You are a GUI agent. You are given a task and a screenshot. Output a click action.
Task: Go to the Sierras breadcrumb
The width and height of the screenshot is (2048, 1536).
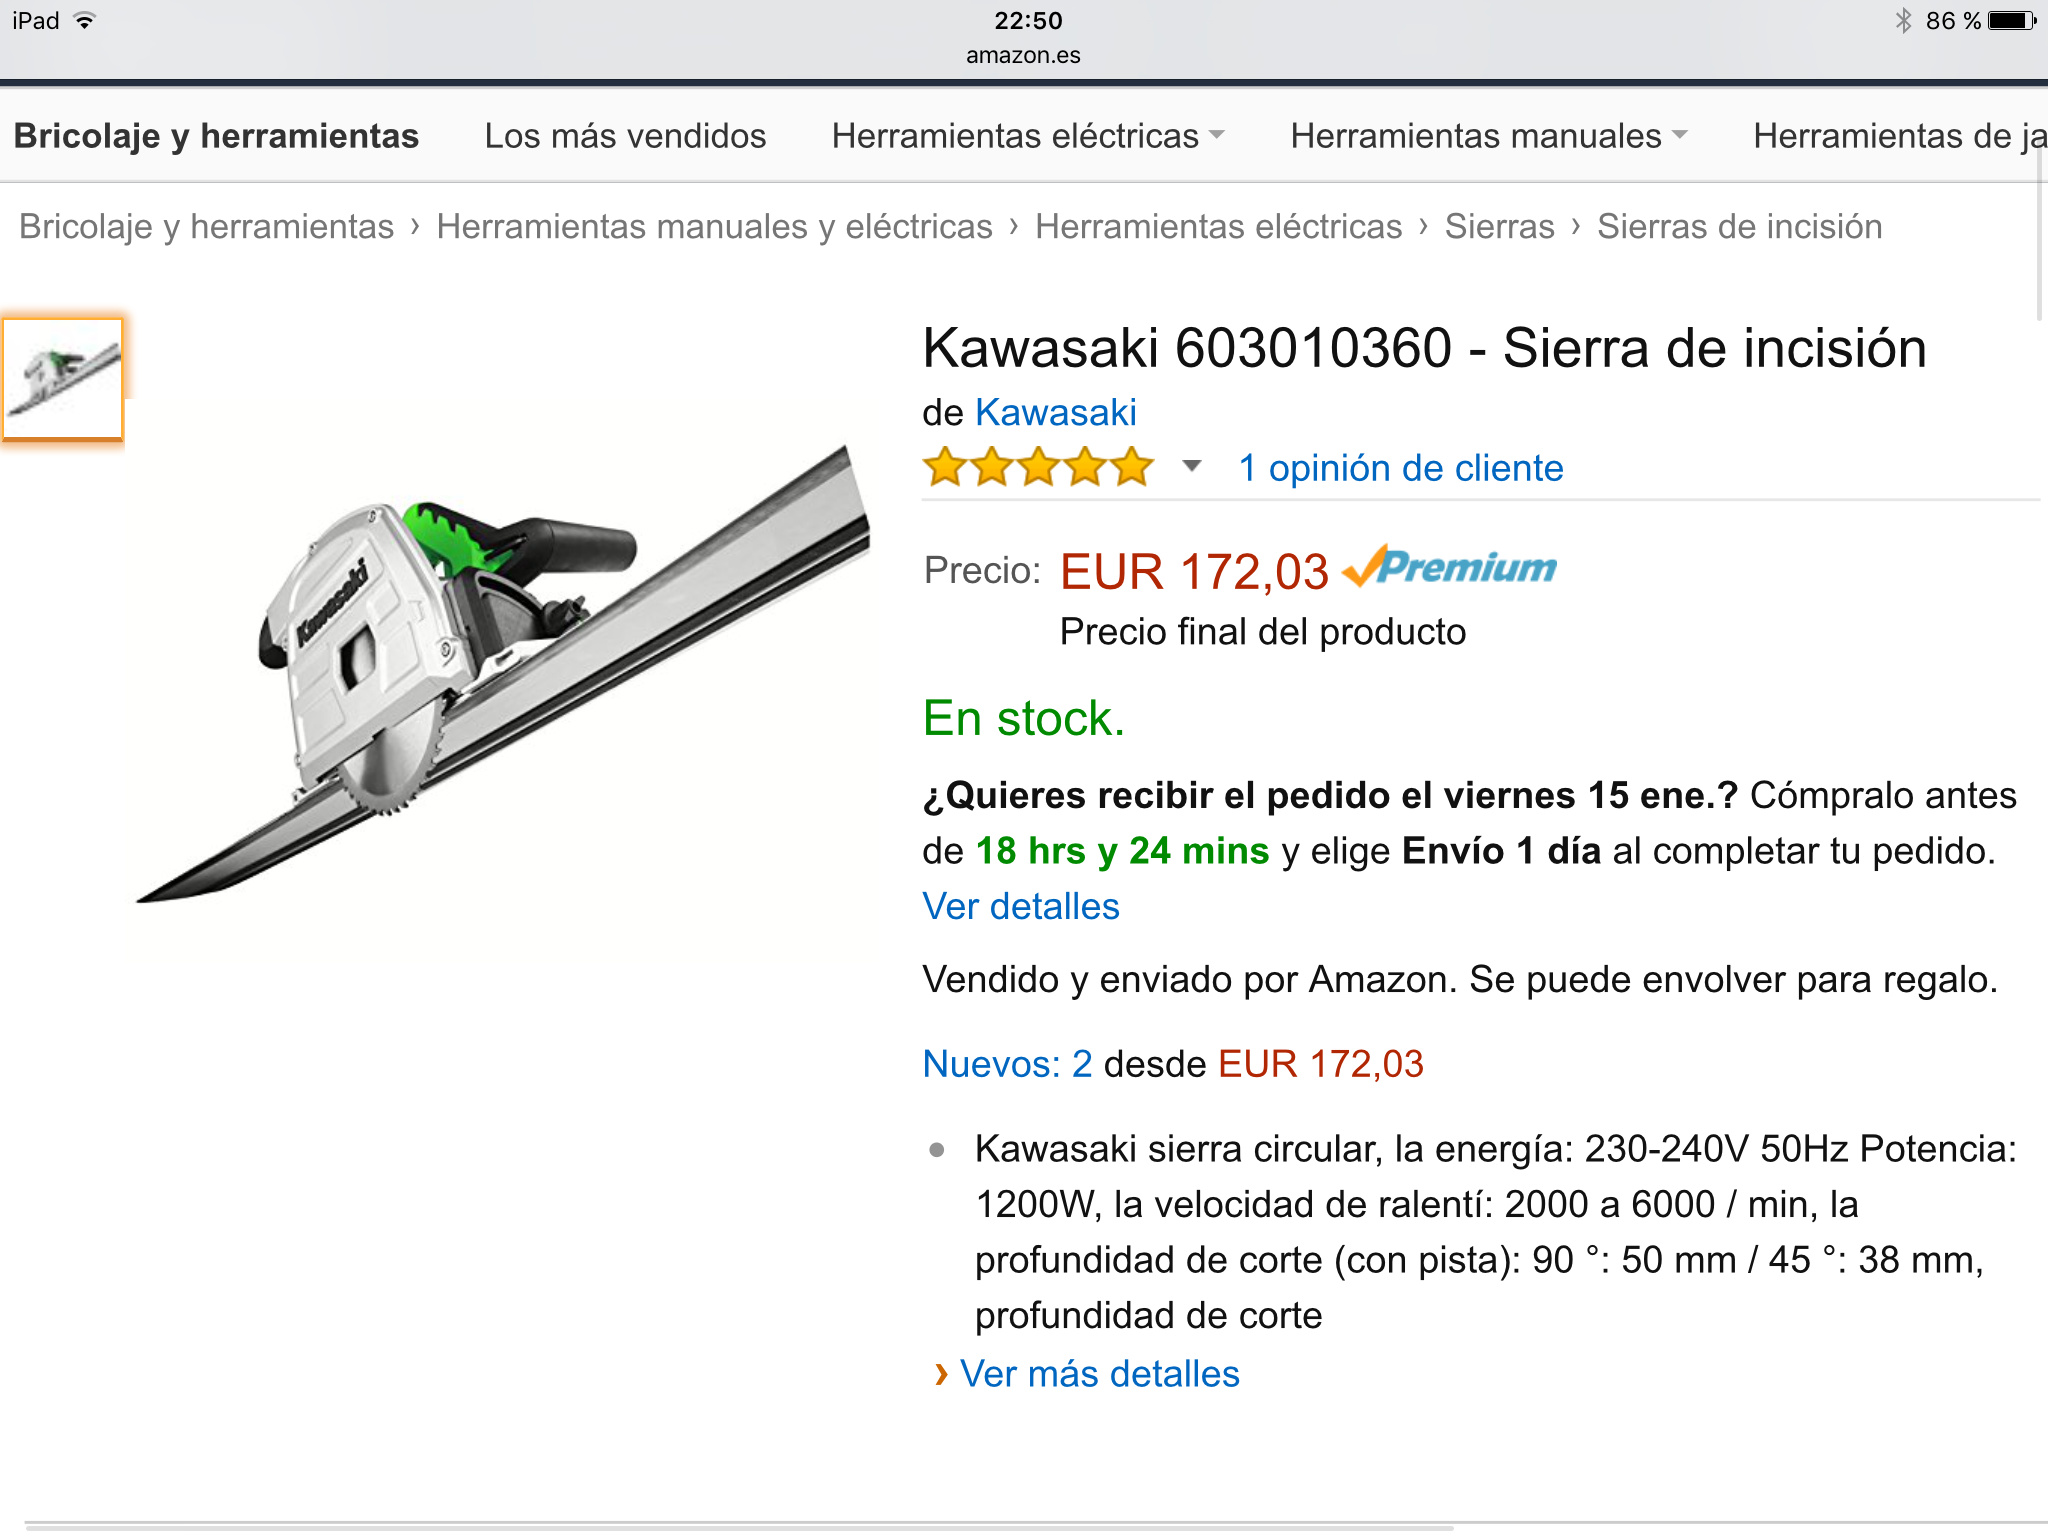1499,227
